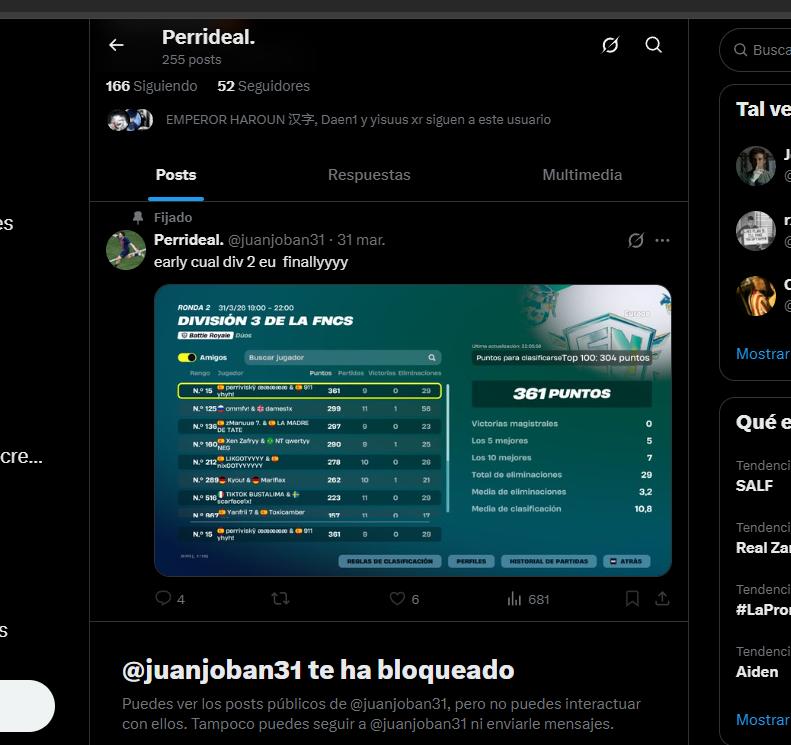791x745 pixels.
Task: Click Mostrar más under trends
Action: [x=763, y=720]
